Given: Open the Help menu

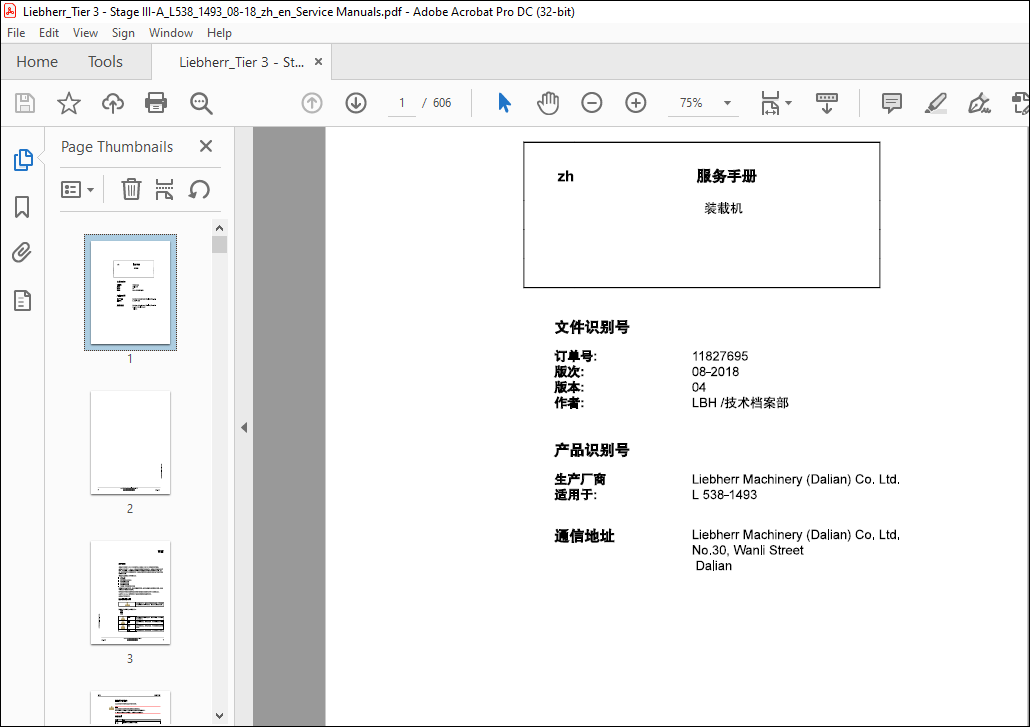Looking at the screenshot, I should point(219,33).
